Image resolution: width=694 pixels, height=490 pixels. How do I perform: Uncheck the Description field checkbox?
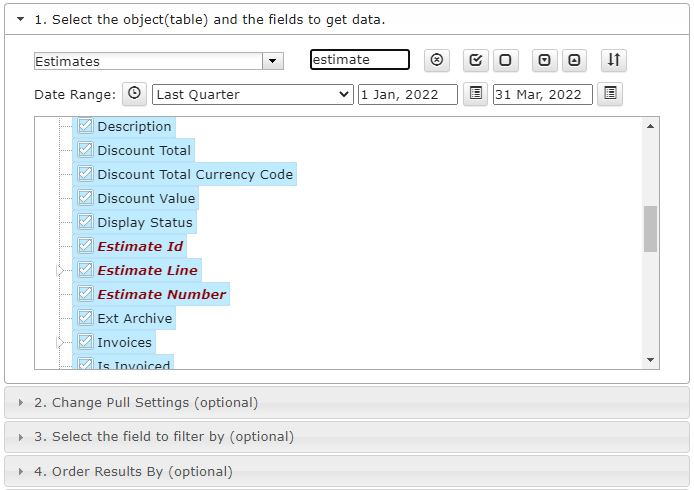click(x=85, y=126)
